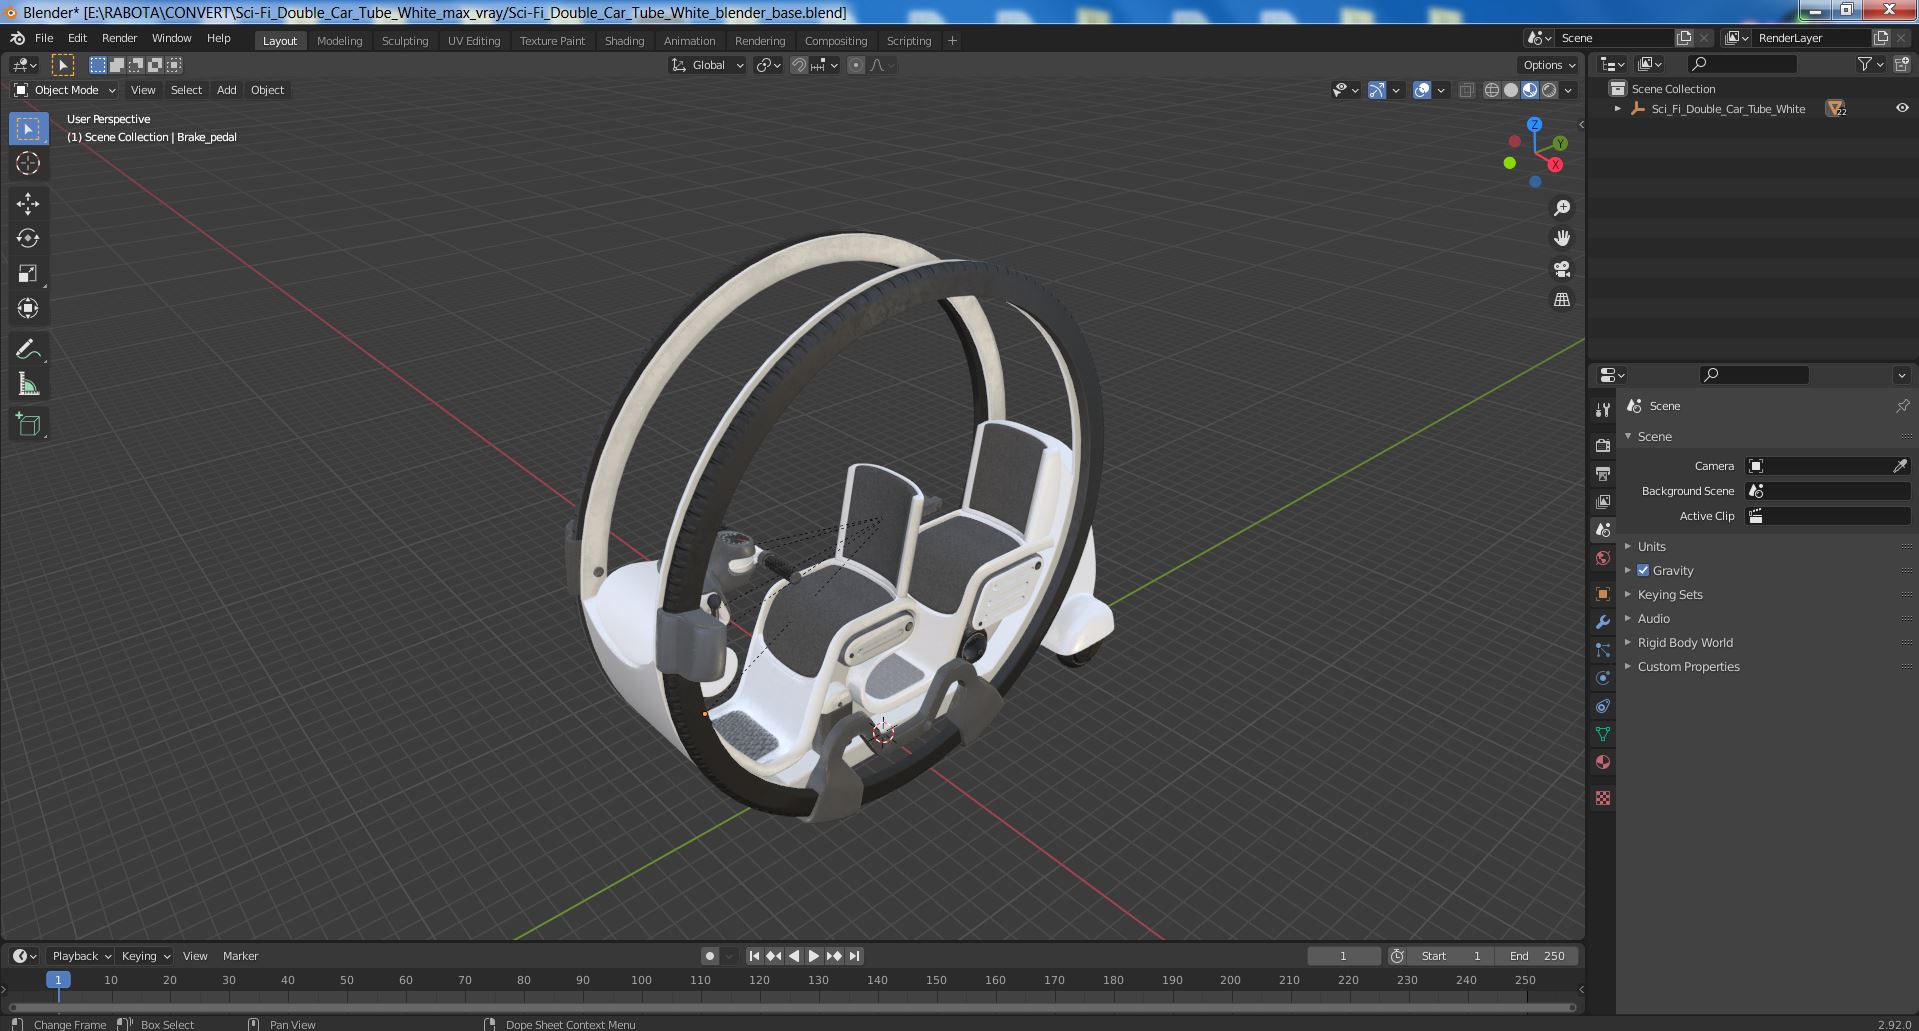Select the Cursor tool in the toolbar
1919x1031 pixels.
click(x=28, y=163)
